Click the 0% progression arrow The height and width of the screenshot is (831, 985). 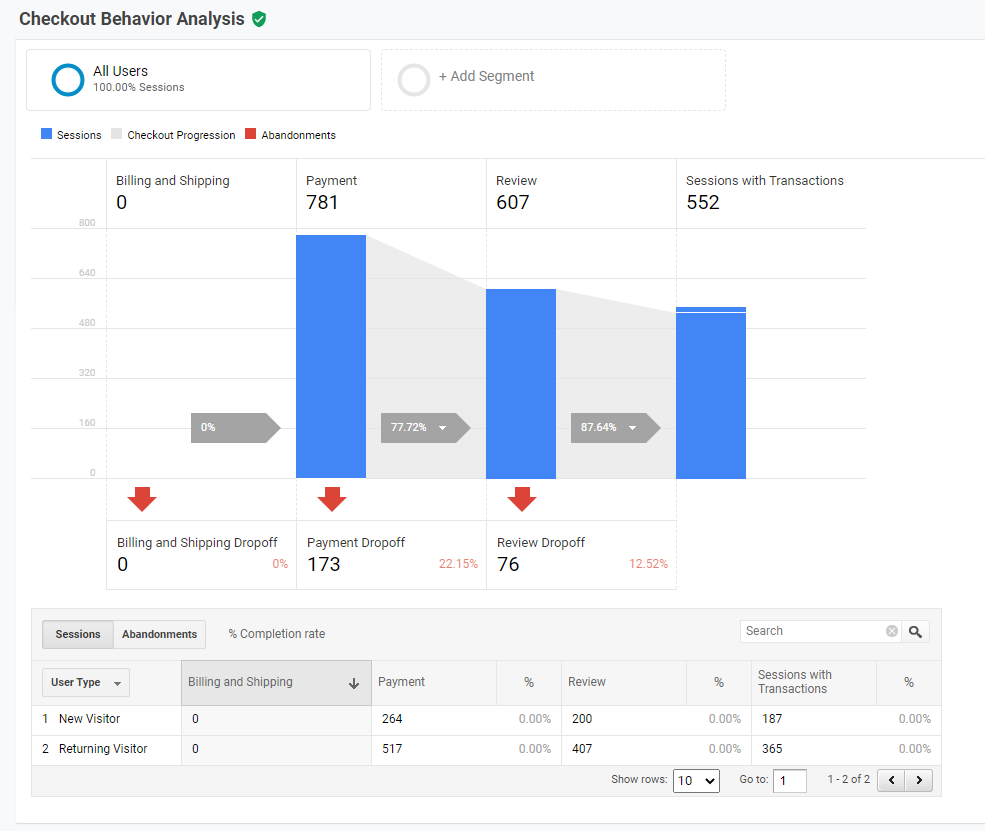(x=236, y=428)
